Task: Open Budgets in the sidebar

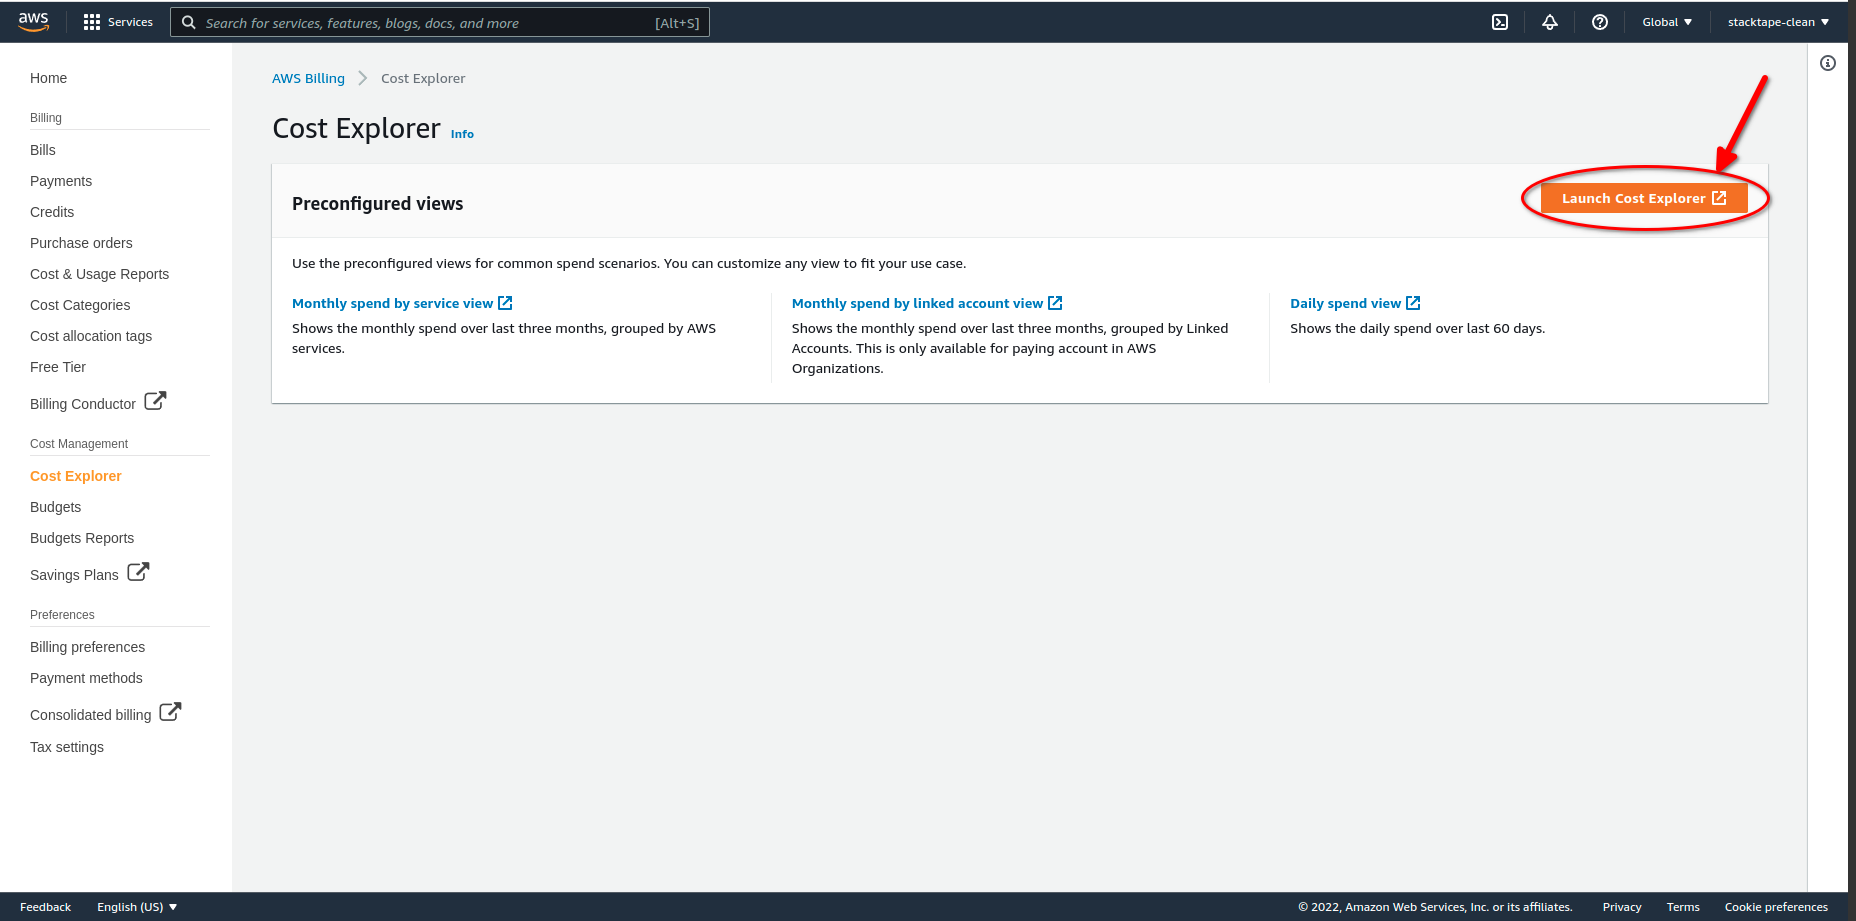Action: 55,507
